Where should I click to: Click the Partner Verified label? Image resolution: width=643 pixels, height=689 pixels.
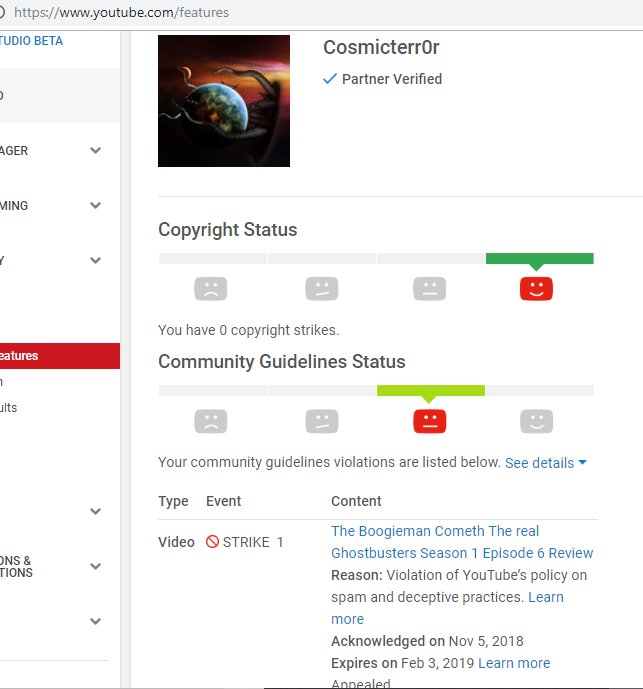point(392,79)
